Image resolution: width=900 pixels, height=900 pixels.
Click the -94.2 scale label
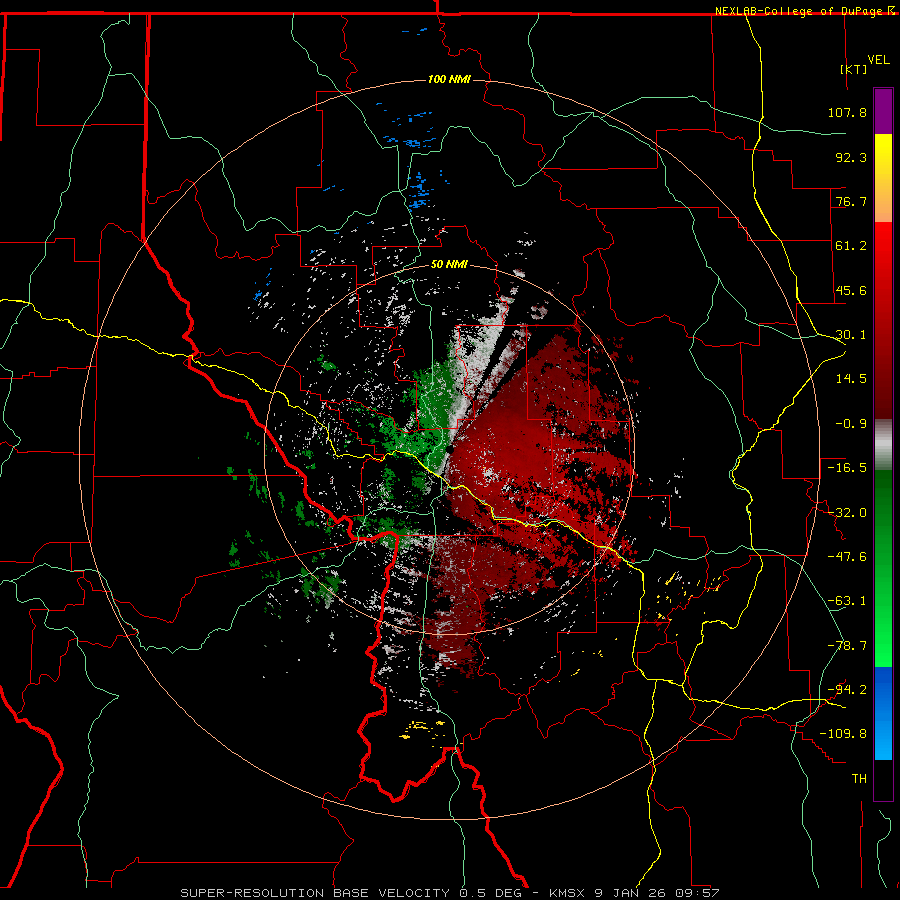[847, 689]
